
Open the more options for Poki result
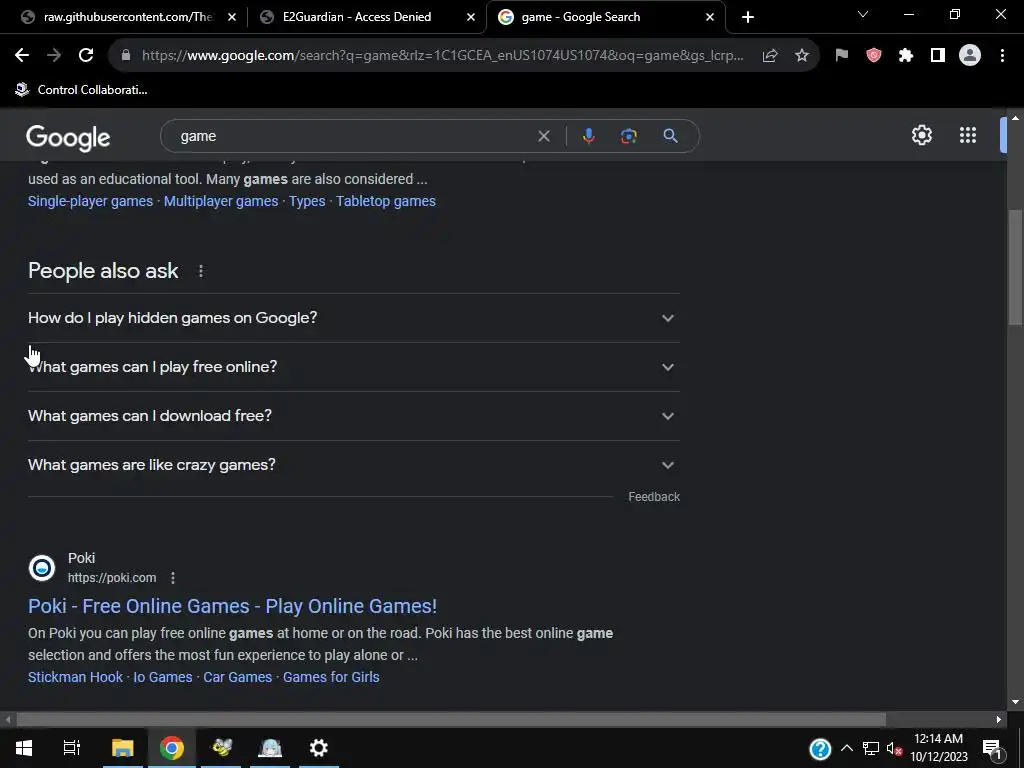pos(172,578)
